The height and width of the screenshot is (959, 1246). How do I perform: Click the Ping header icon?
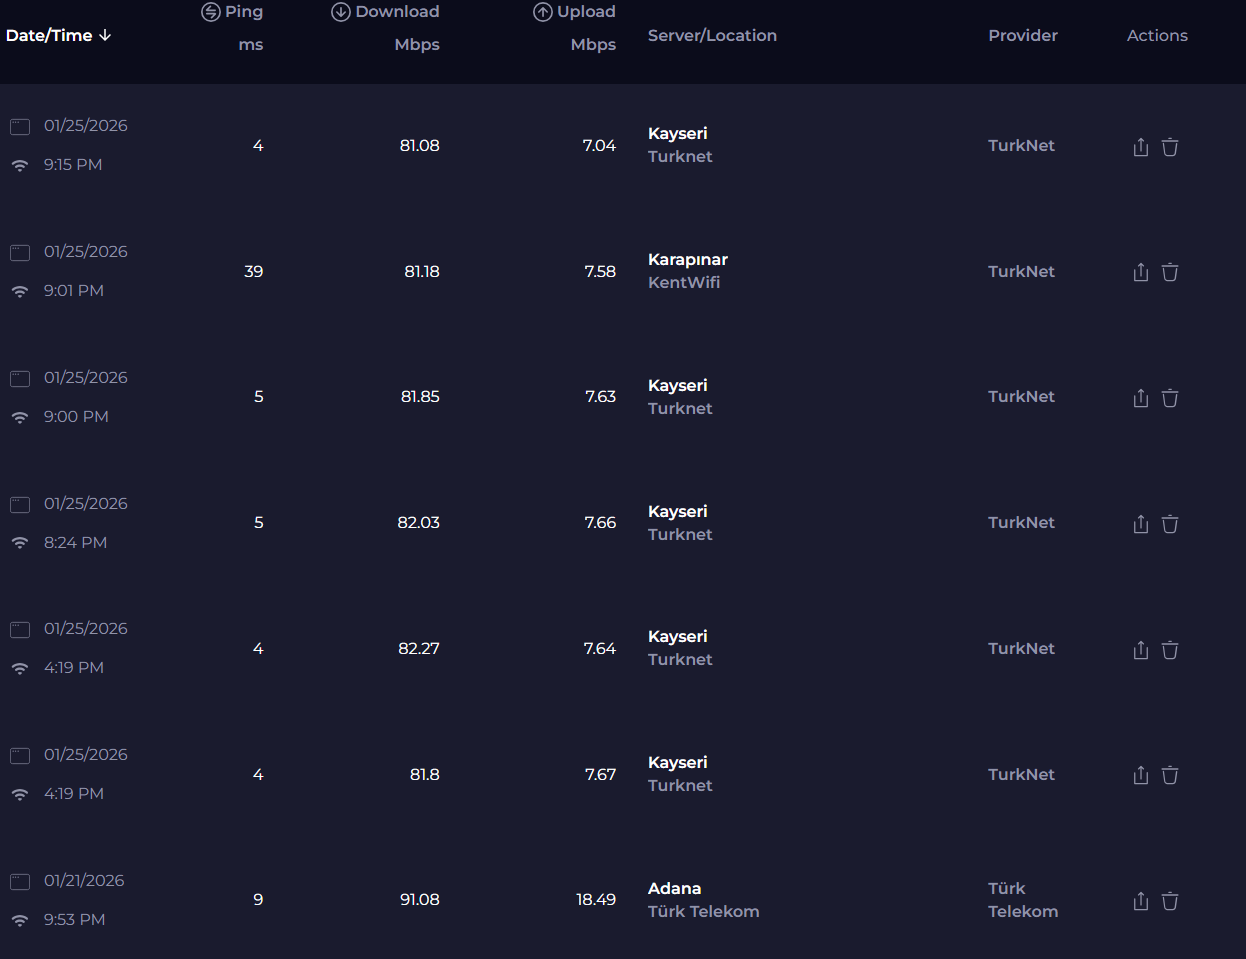[211, 12]
